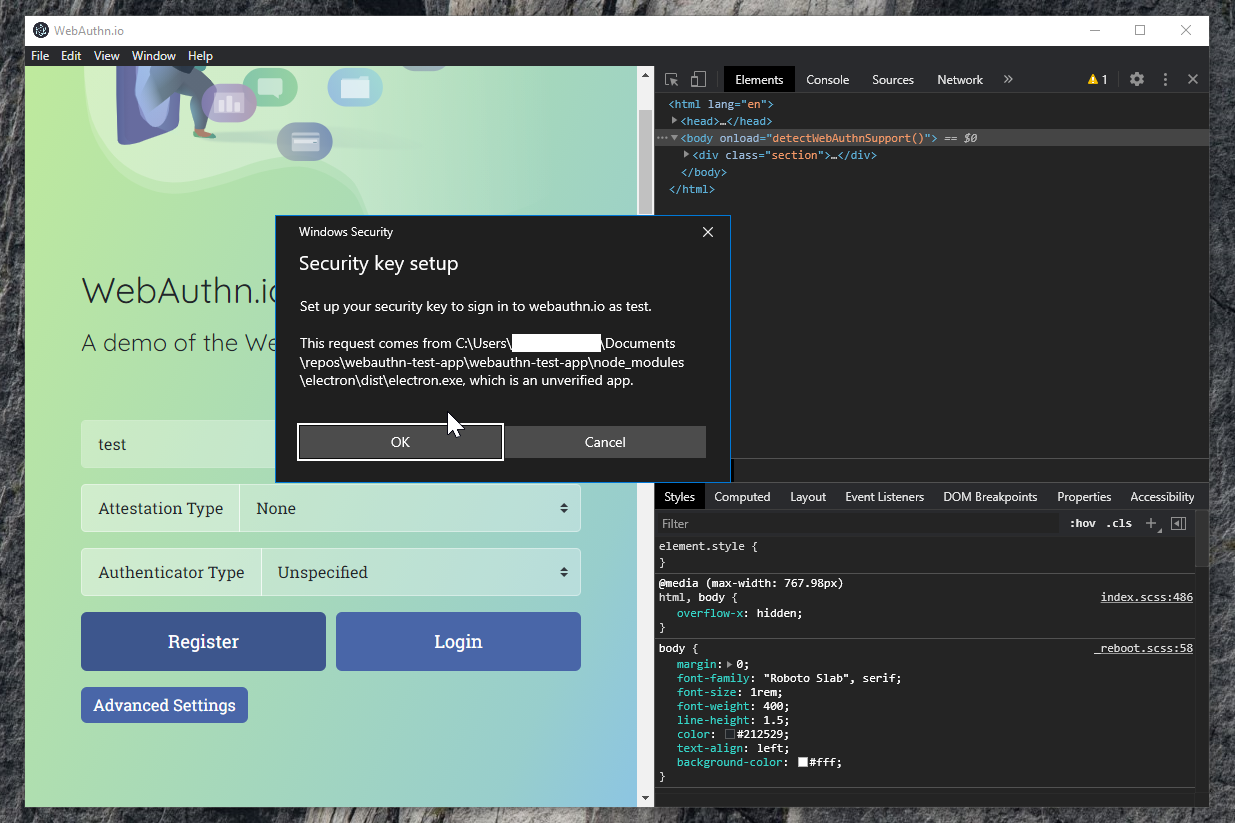Open DevTools settings gear icon
Image resolution: width=1235 pixels, height=823 pixels.
pos(1136,79)
